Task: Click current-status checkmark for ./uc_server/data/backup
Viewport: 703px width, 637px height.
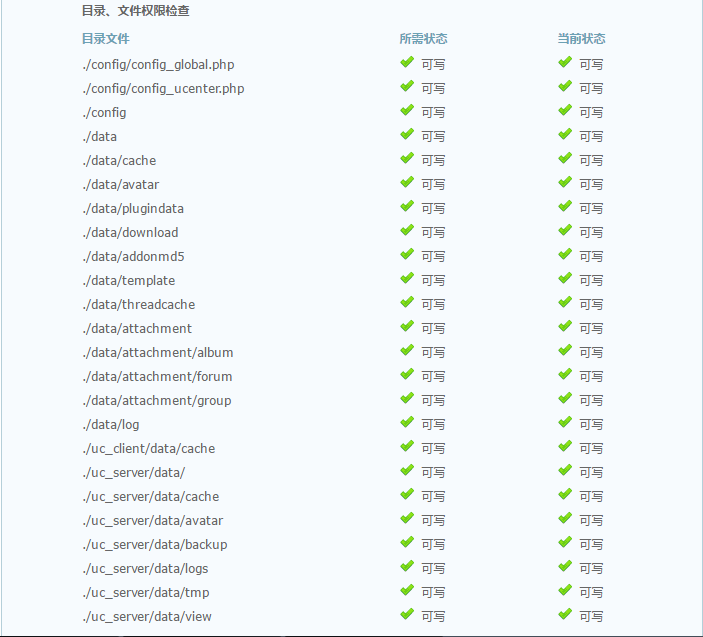Action: 565,542
